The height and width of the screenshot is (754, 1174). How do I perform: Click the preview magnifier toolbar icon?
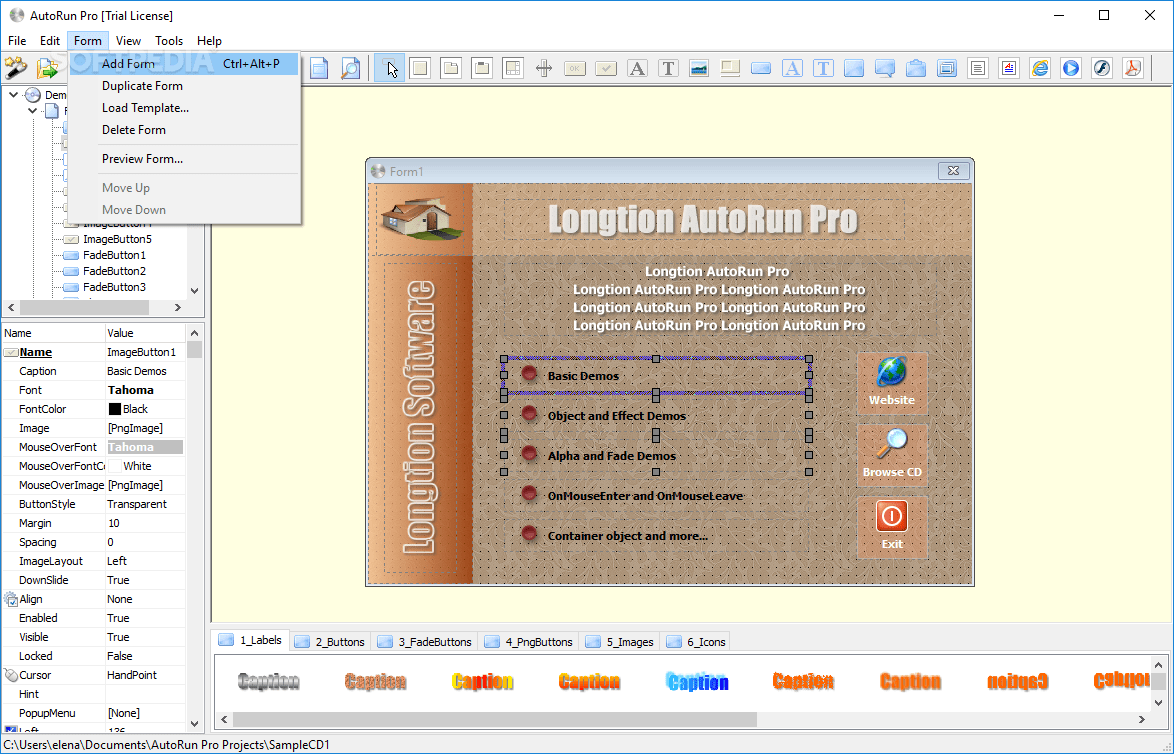pyautogui.click(x=350, y=68)
